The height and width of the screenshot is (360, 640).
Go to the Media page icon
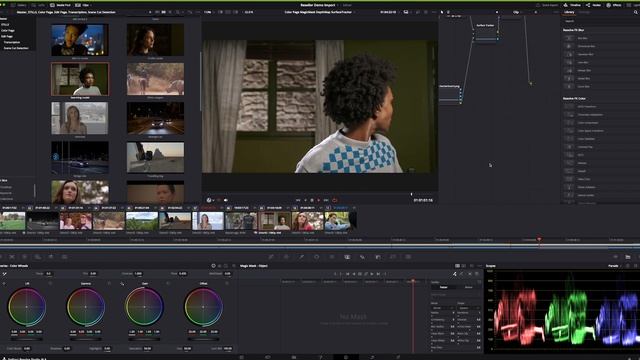click(242, 357)
